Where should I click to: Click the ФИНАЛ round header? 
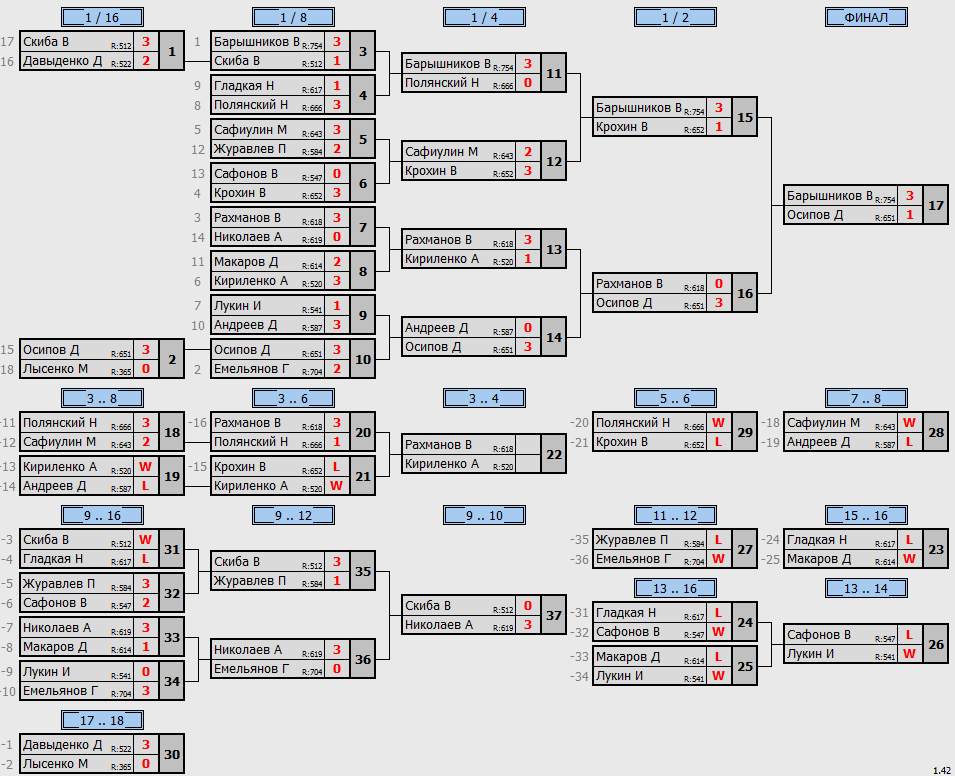866,17
